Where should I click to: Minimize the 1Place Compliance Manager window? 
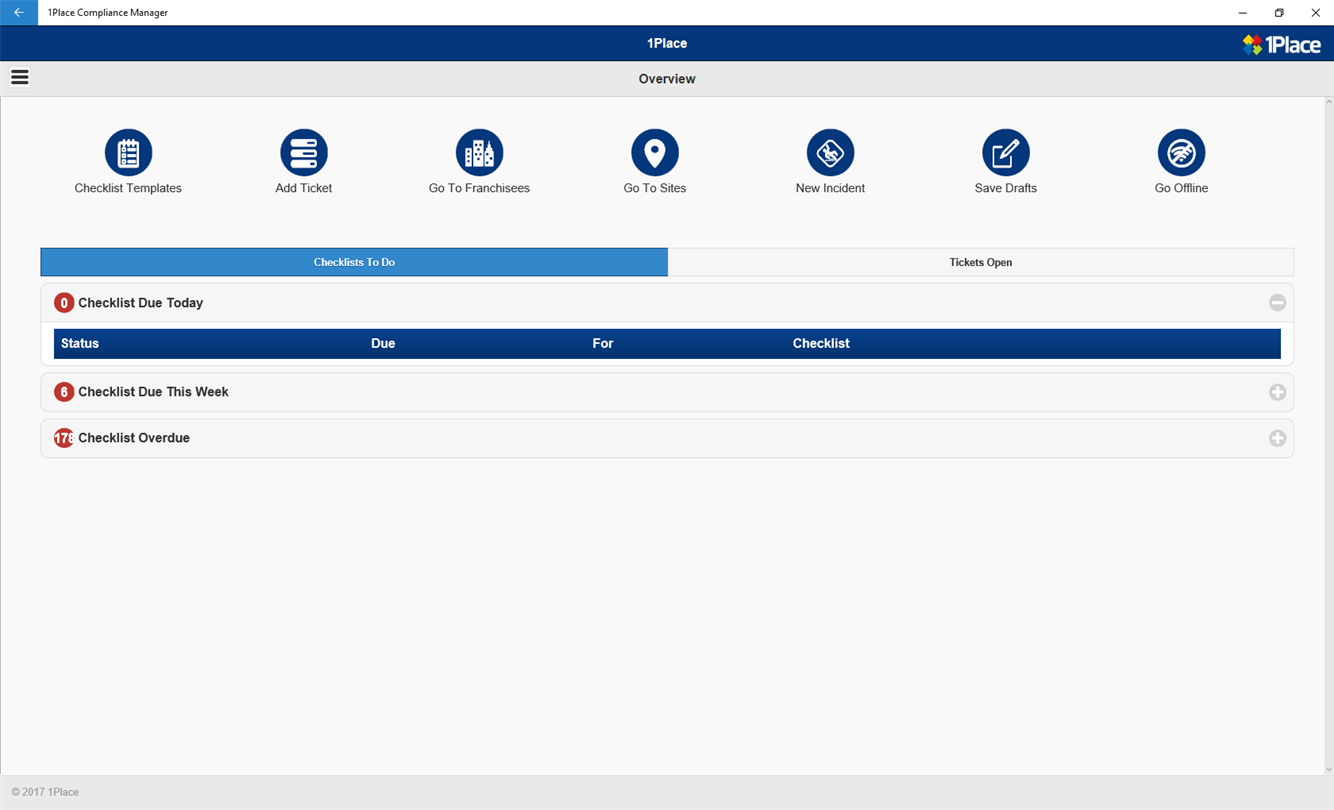pos(1243,12)
